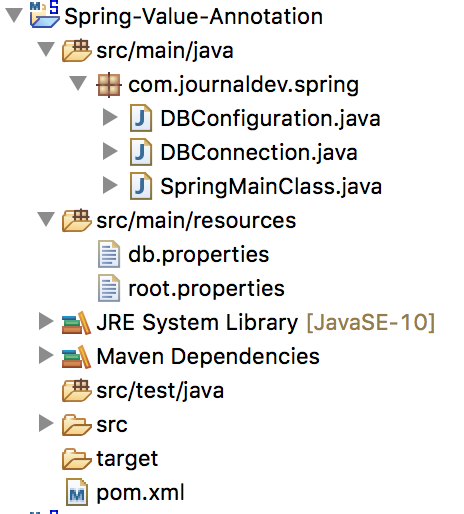Click the src/main/java source folder icon
Viewport: 464px width, 514px height.
77,50
